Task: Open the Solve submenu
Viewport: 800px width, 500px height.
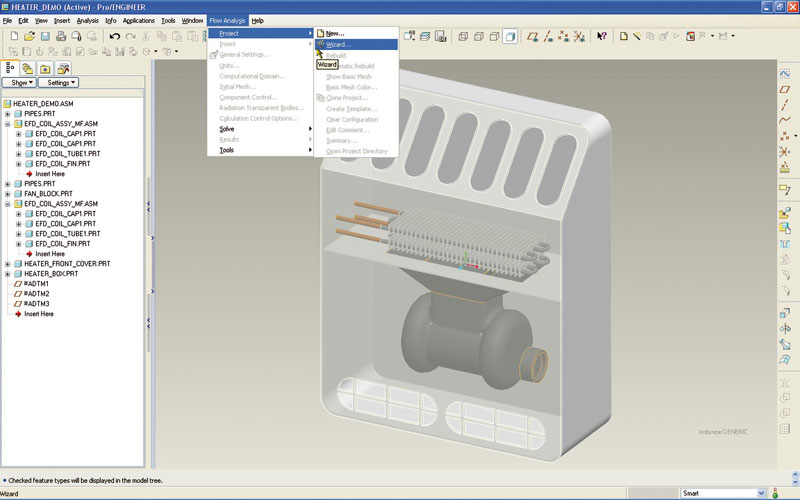Action: pos(260,129)
